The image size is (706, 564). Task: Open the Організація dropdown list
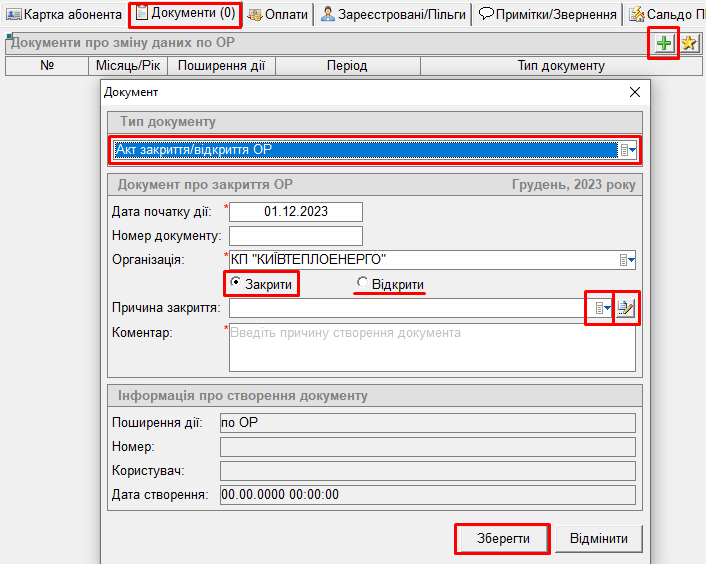628,260
